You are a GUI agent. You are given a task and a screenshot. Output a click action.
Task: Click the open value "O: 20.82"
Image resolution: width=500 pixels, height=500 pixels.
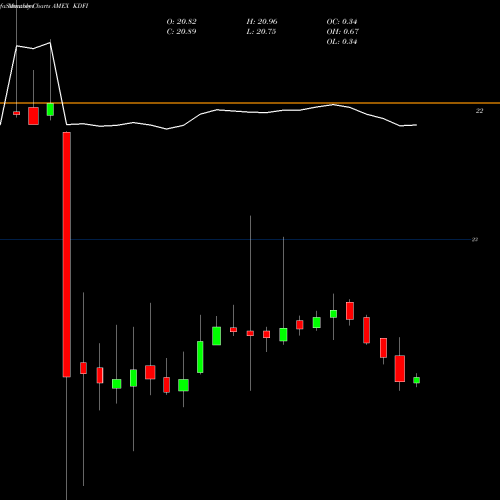pyautogui.click(x=181, y=22)
